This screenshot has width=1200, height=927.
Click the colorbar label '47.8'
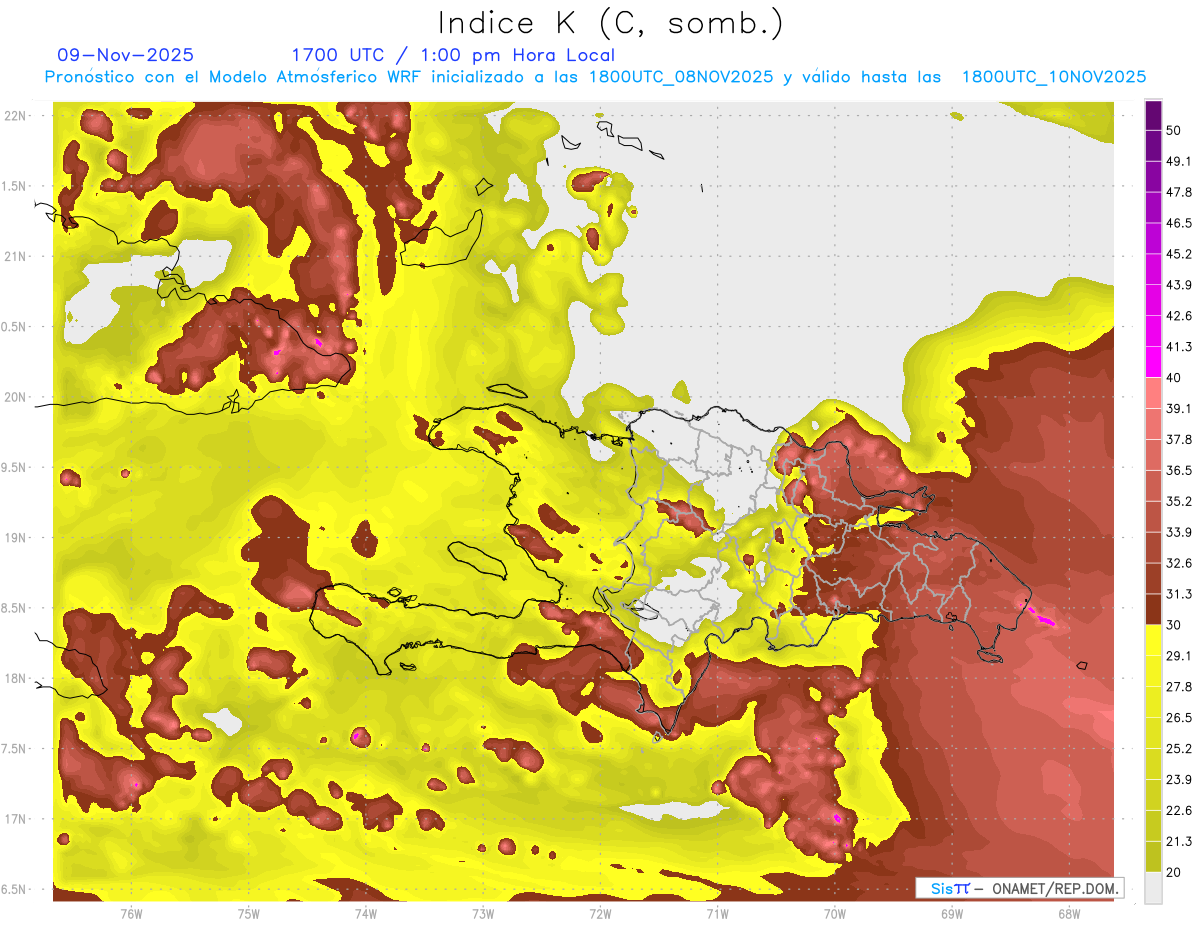pyautogui.click(x=1179, y=192)
